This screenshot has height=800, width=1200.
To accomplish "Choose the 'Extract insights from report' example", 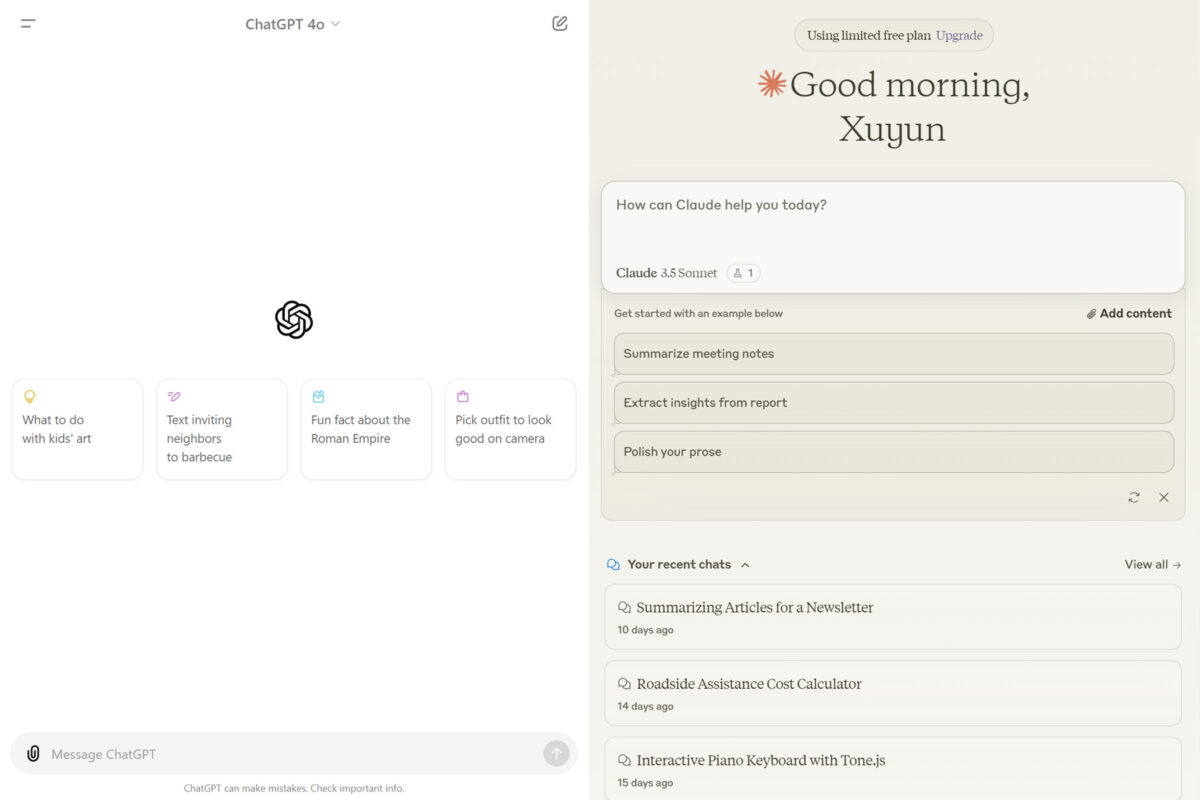I will click(x=893, y=403).
